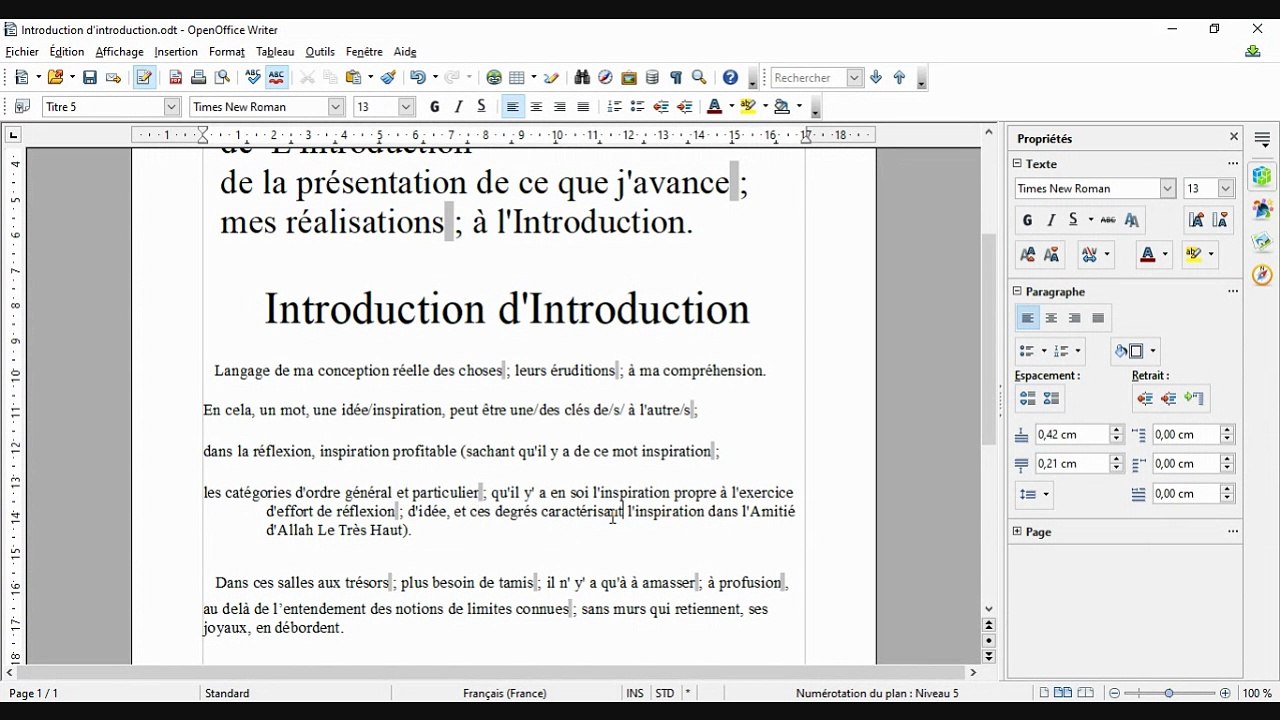Open the Insertion menu
The width and height of the screenshot is (1280, 720).
click(176, 51)
